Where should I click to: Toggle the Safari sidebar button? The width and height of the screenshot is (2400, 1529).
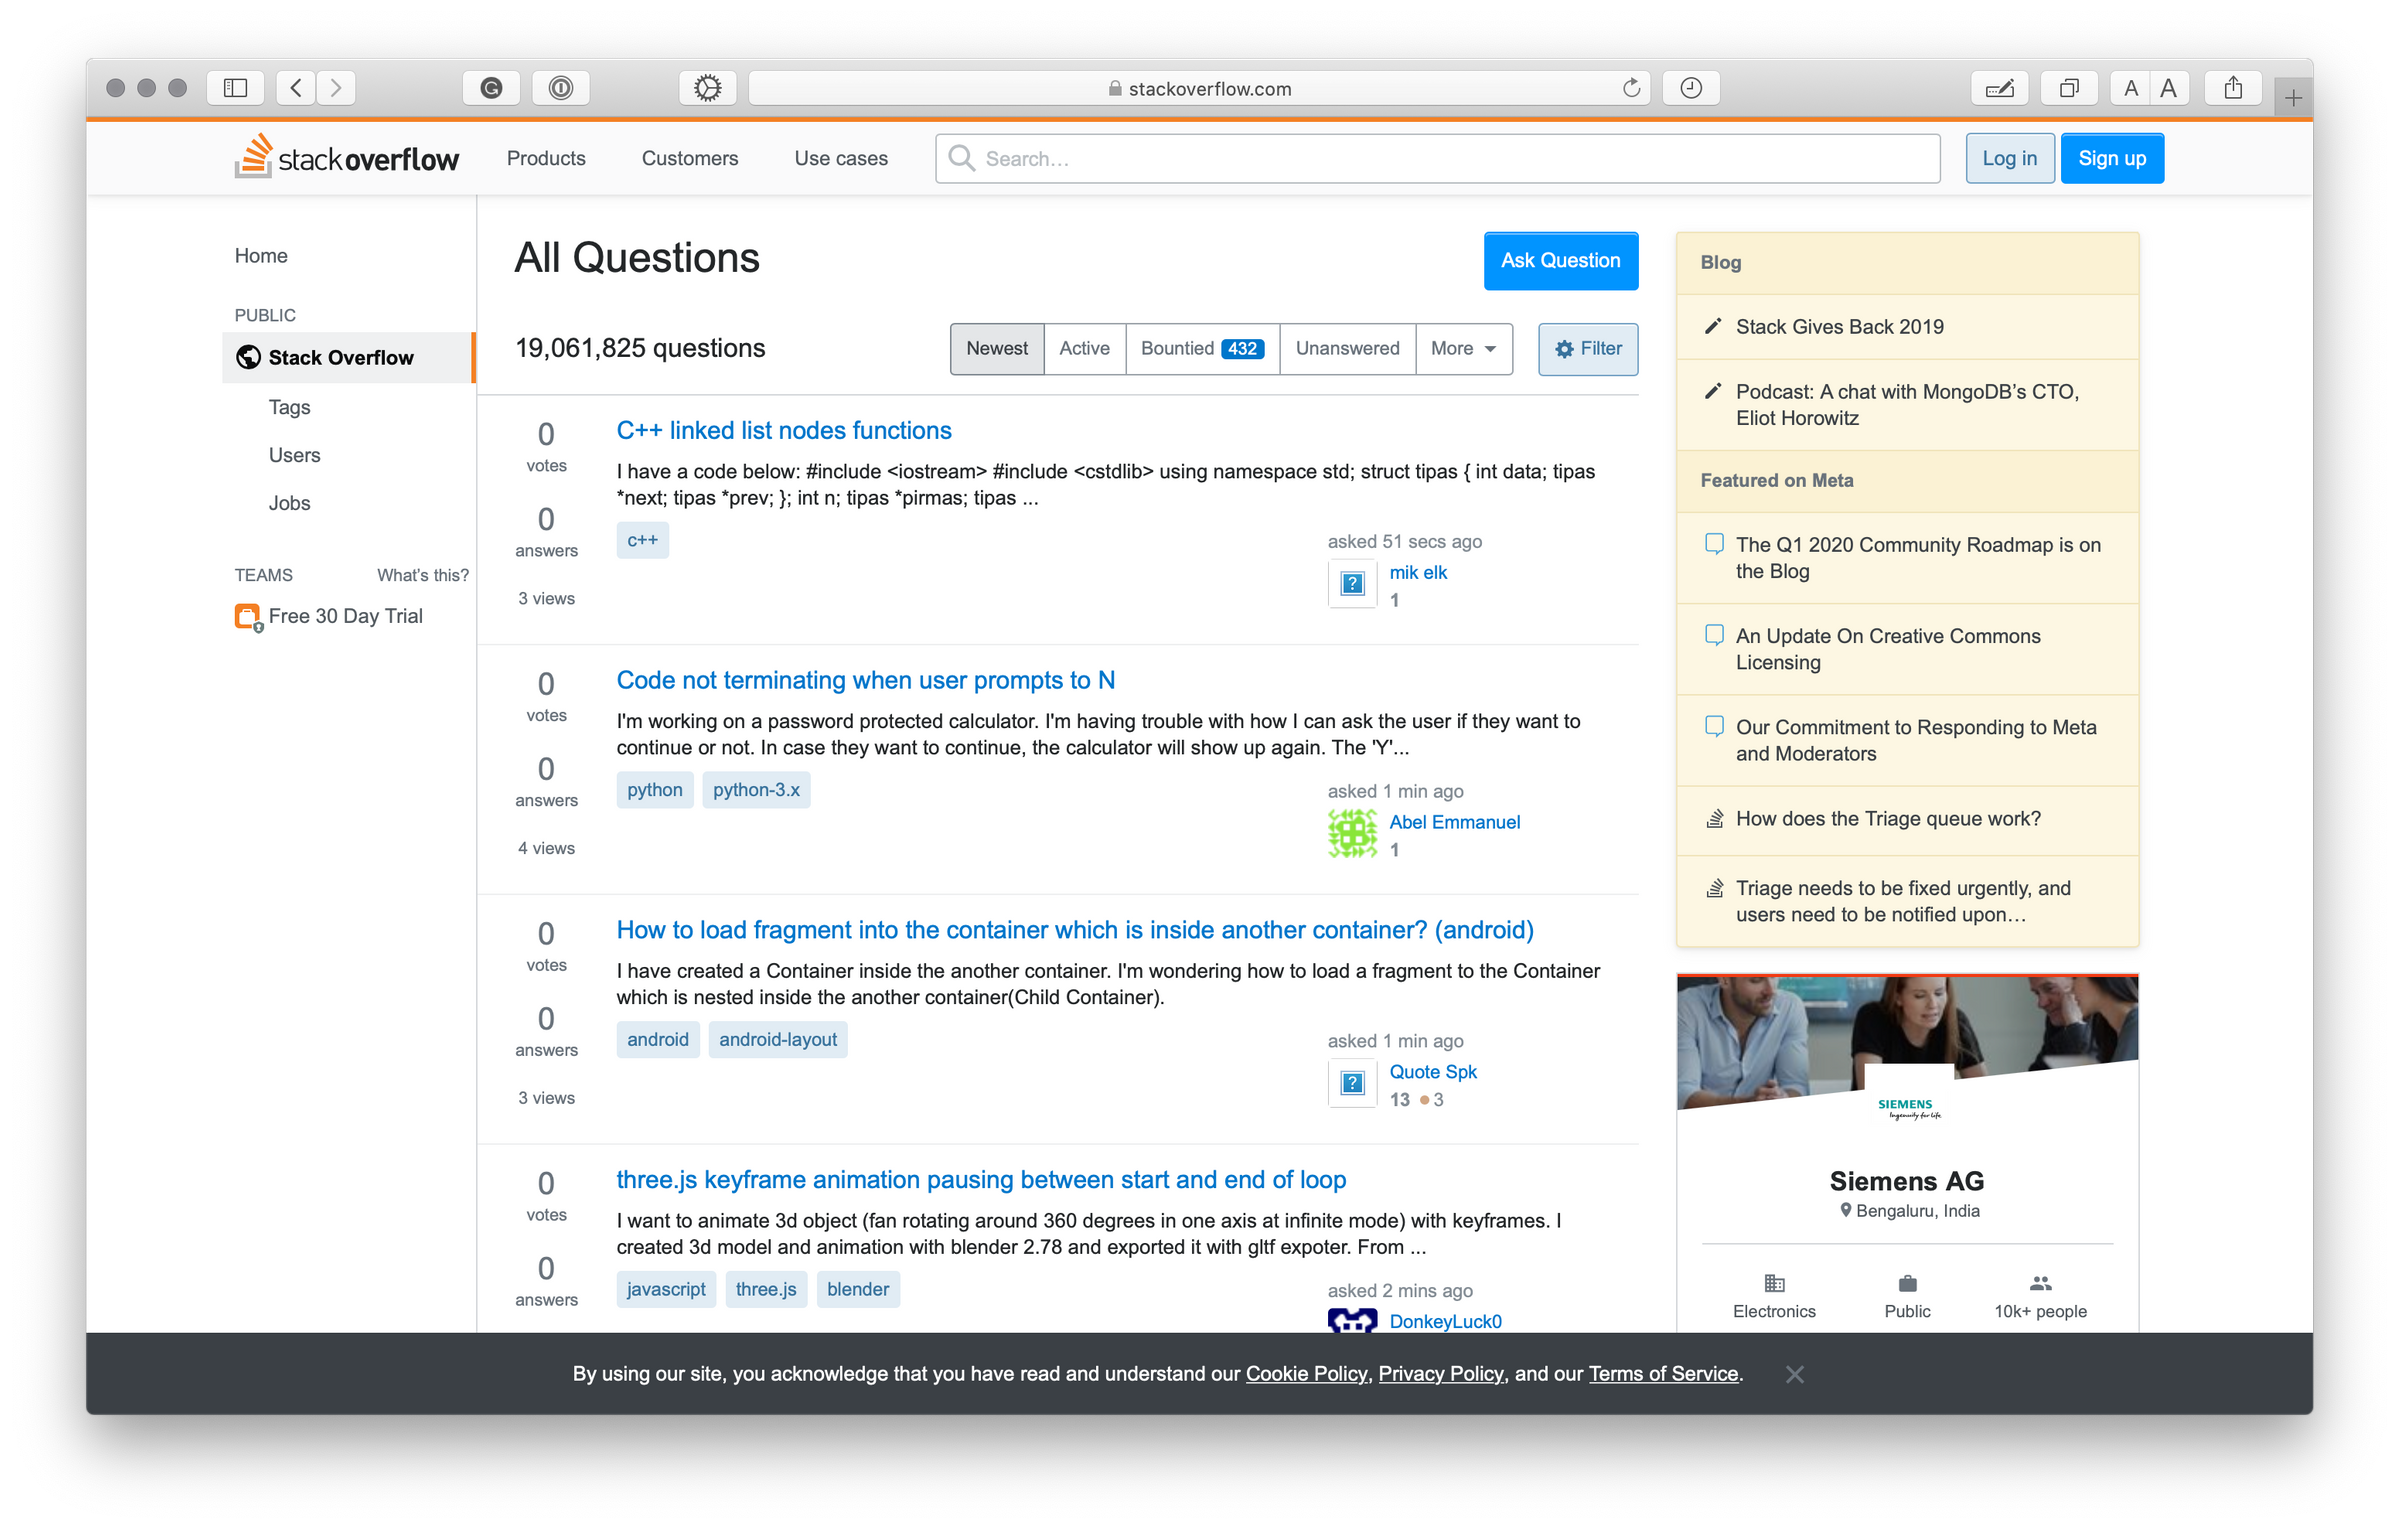click(x=235, y=88)
